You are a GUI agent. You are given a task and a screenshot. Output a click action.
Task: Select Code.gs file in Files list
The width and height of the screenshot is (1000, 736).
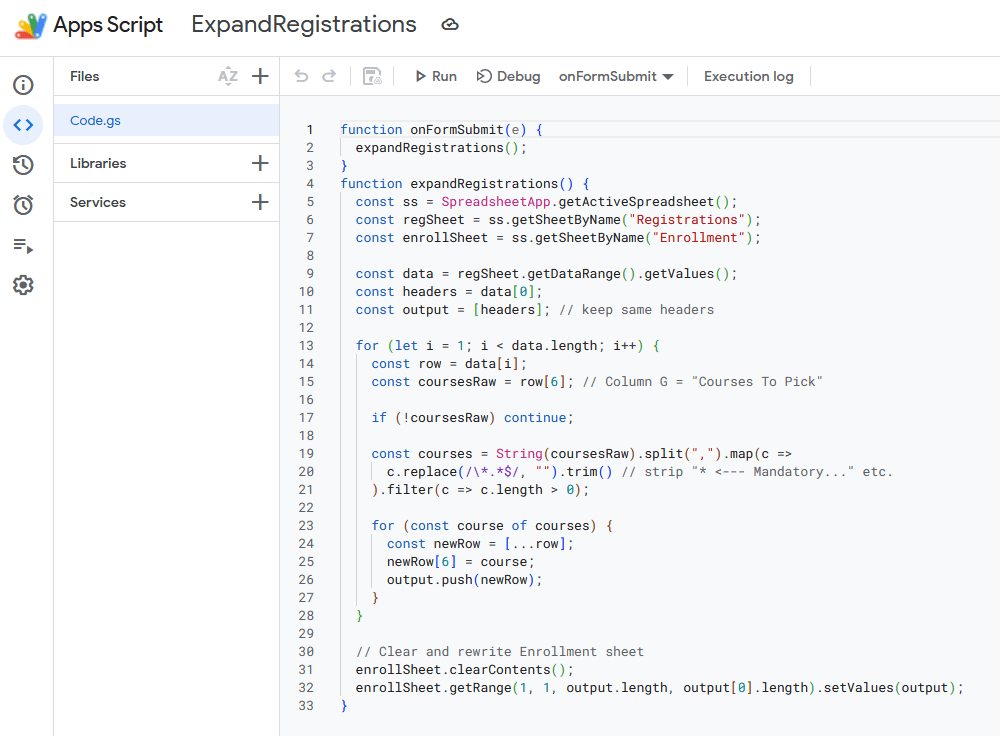[96, 120]
